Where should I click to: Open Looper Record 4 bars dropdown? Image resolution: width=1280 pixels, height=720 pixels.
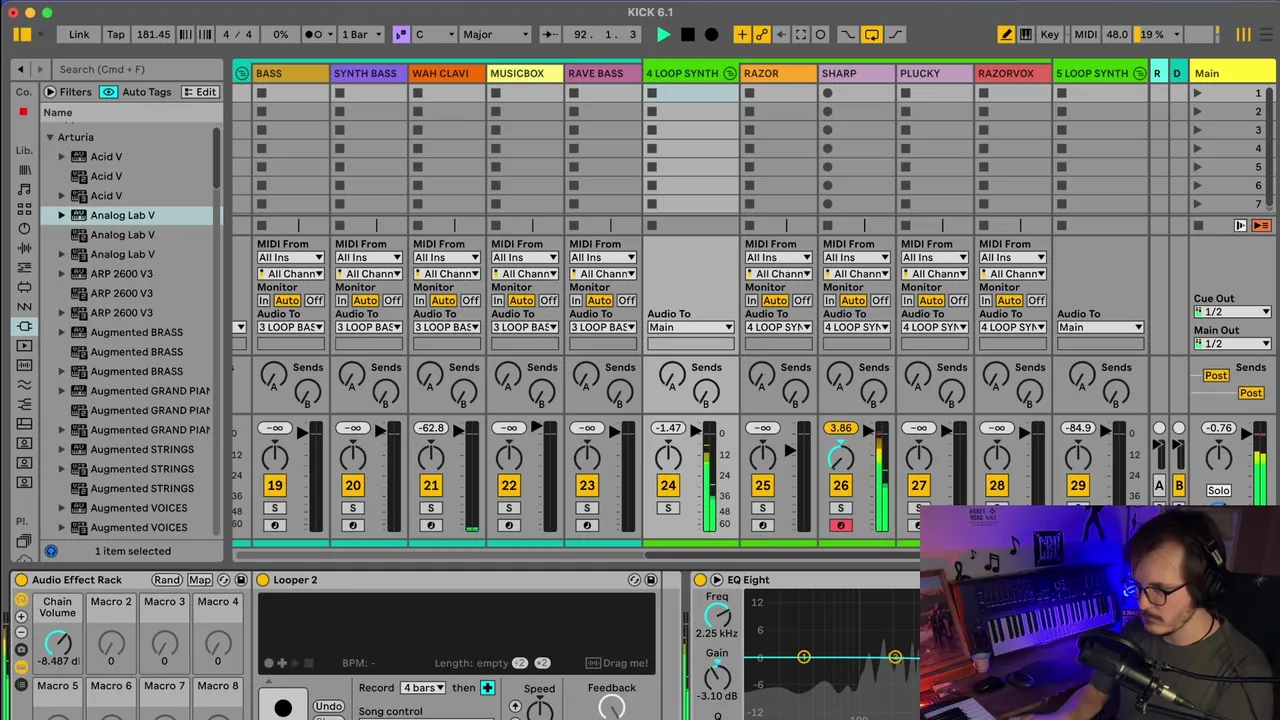(423, 688)
